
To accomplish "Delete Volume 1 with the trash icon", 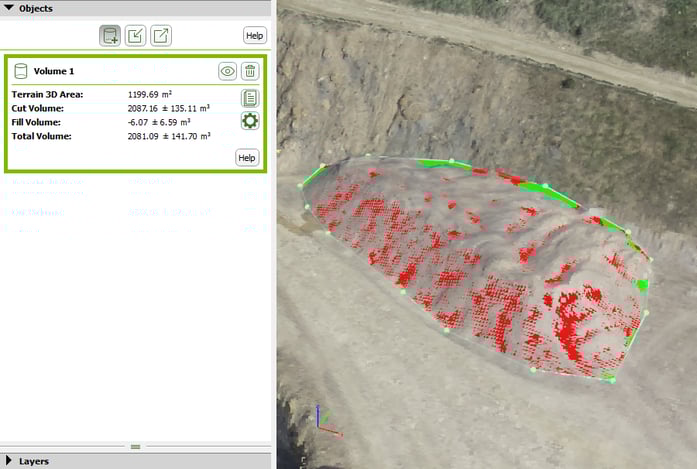I will pos(250,71).
